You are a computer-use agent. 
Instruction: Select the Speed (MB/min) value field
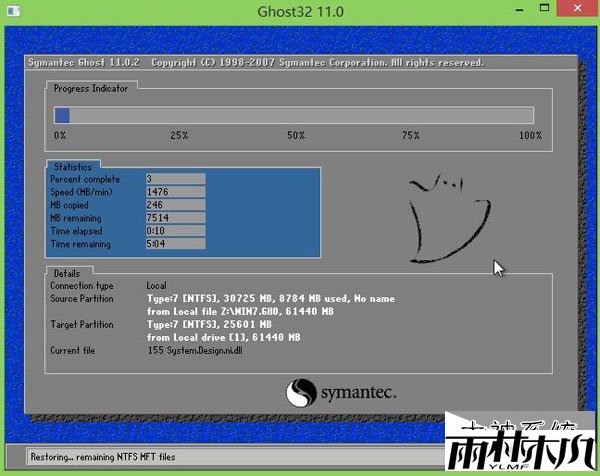click(175, 192)
